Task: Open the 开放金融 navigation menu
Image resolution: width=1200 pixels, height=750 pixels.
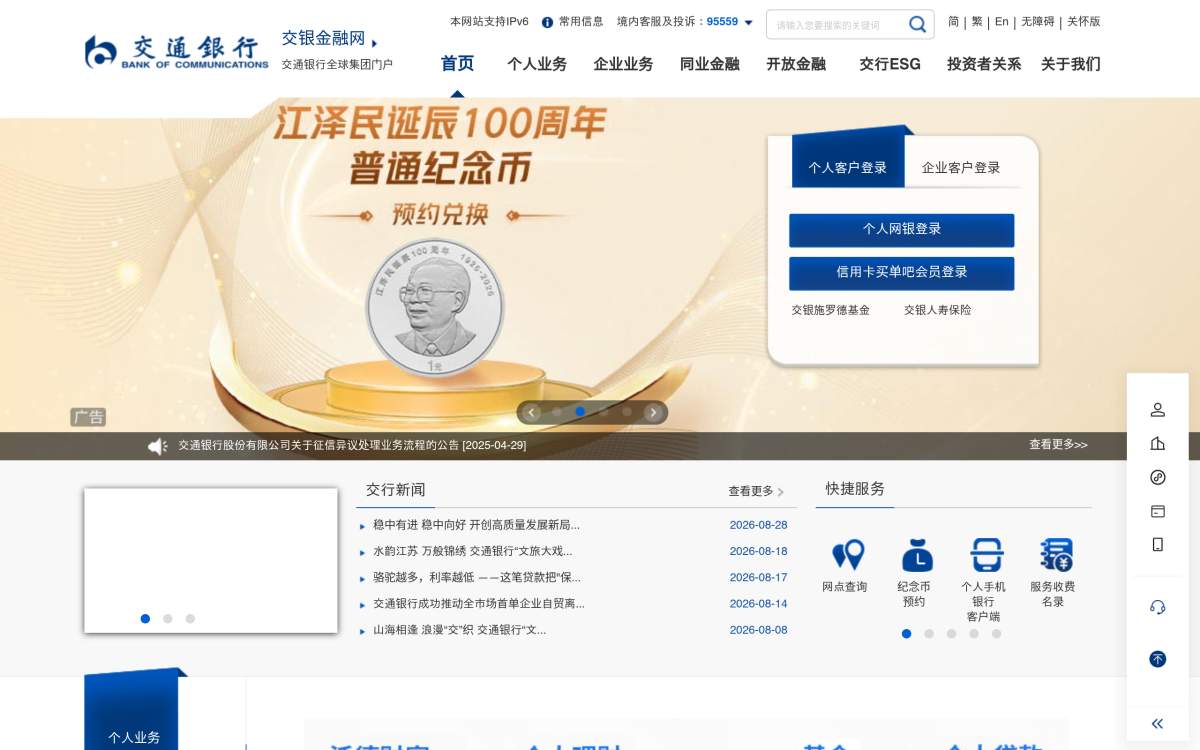Action: point(796,64)
